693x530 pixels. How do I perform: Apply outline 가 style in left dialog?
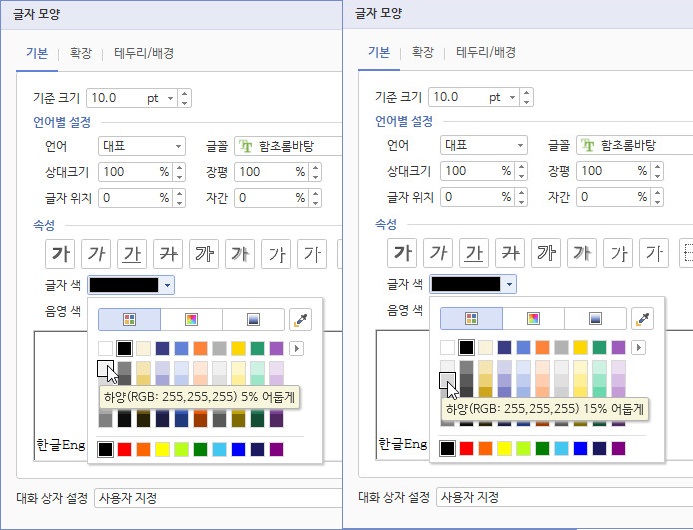pyautogui.click(x=204, y=254)
